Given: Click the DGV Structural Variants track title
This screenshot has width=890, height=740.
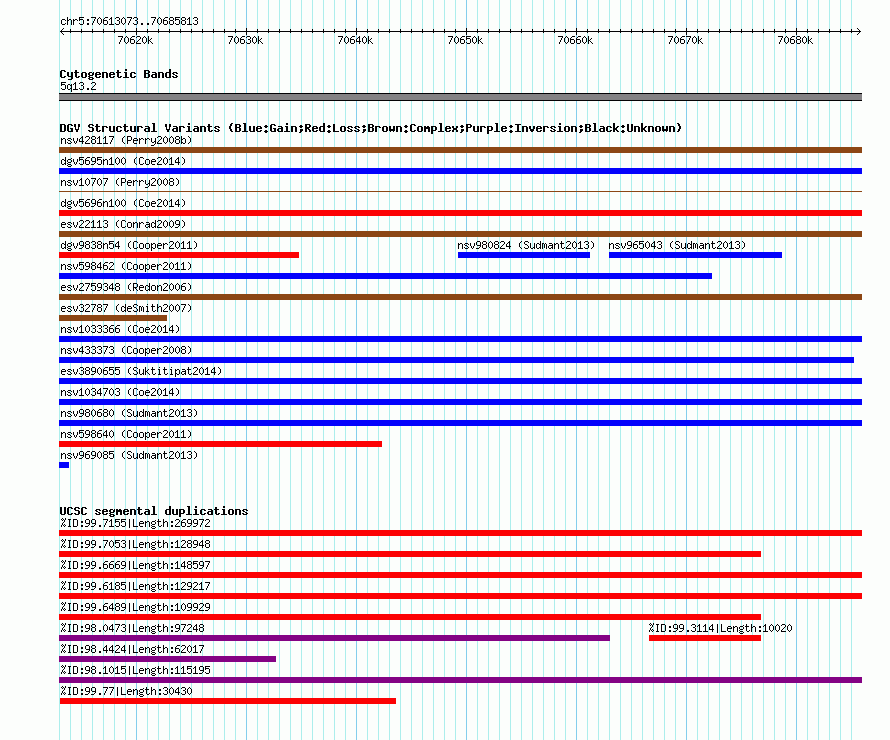Looking at the screenshot, I should 371,128.
